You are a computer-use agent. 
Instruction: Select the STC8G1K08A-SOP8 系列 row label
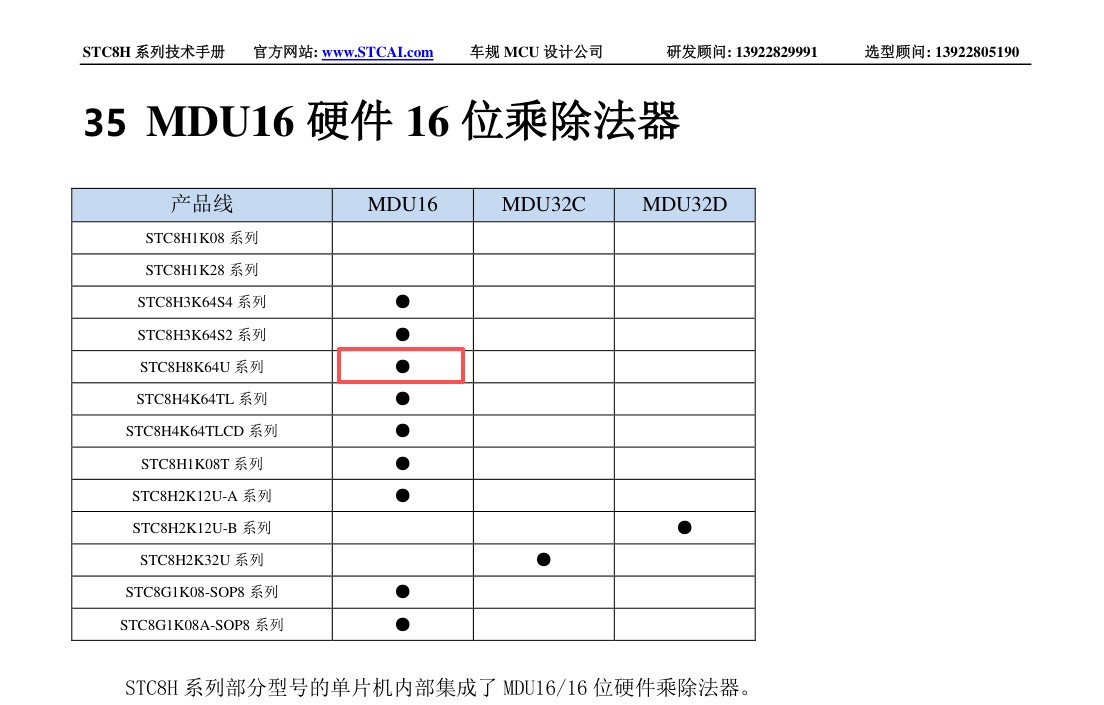click(x=202, y=625)
